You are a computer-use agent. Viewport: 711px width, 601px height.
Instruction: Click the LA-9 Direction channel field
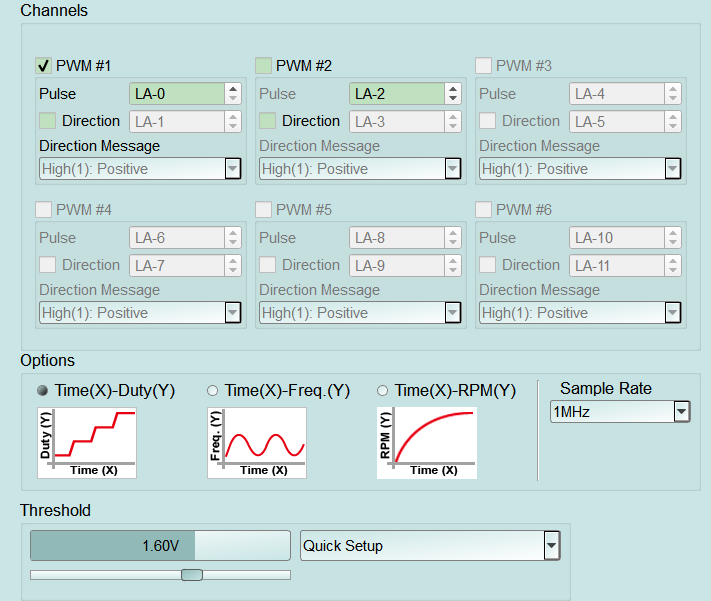397,265
